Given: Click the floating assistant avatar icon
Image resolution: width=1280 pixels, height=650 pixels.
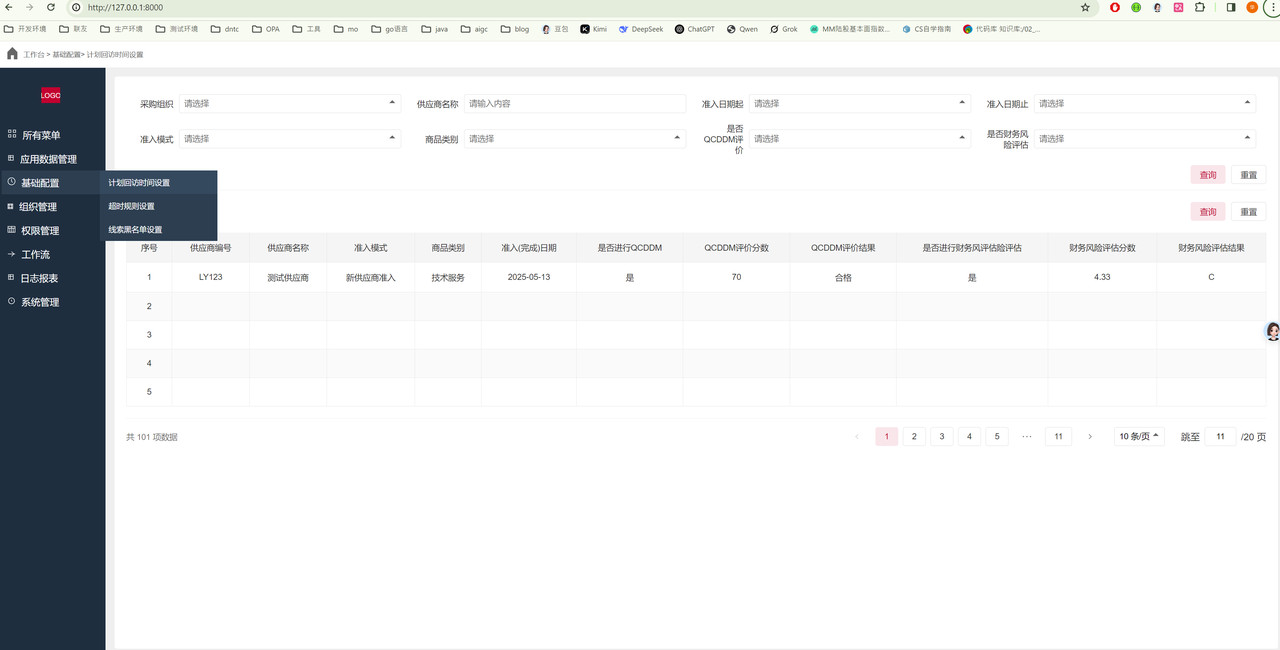Looking at the screenshot, I should (1272, 332).
